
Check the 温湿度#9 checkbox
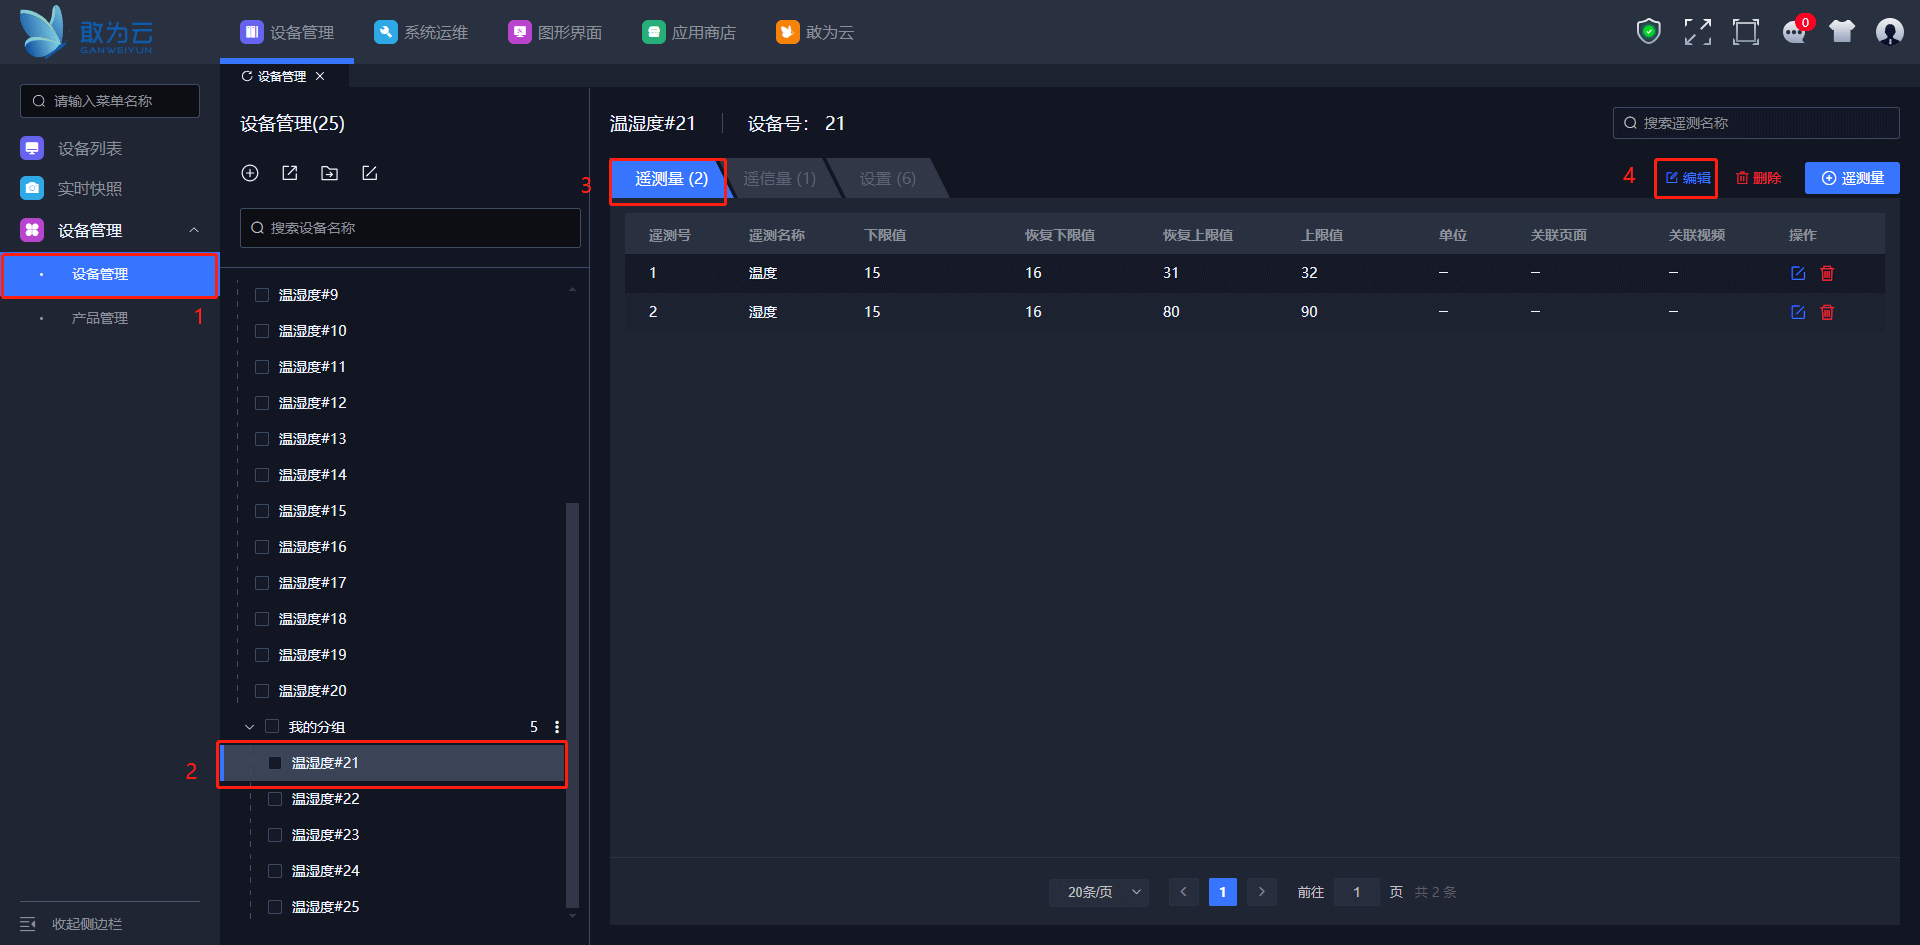262,295
